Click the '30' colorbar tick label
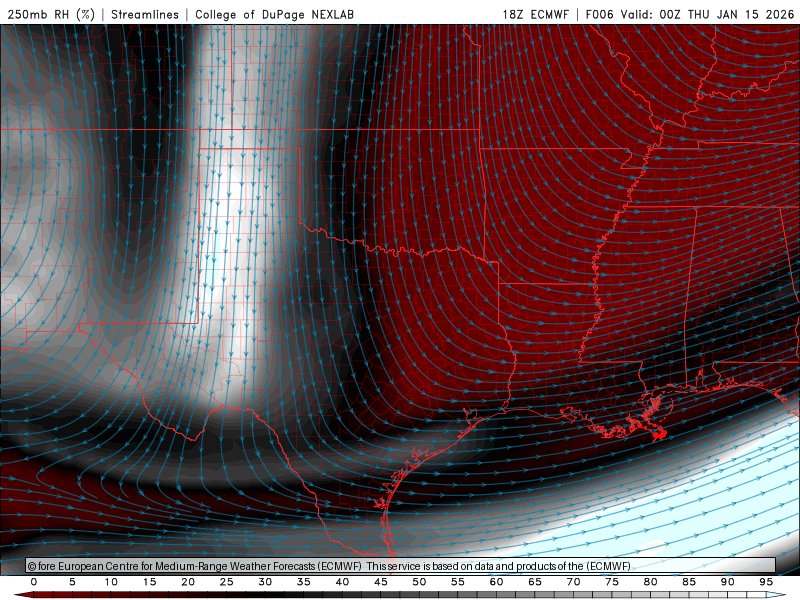This screenshot has width=800, height=600. 265,582
